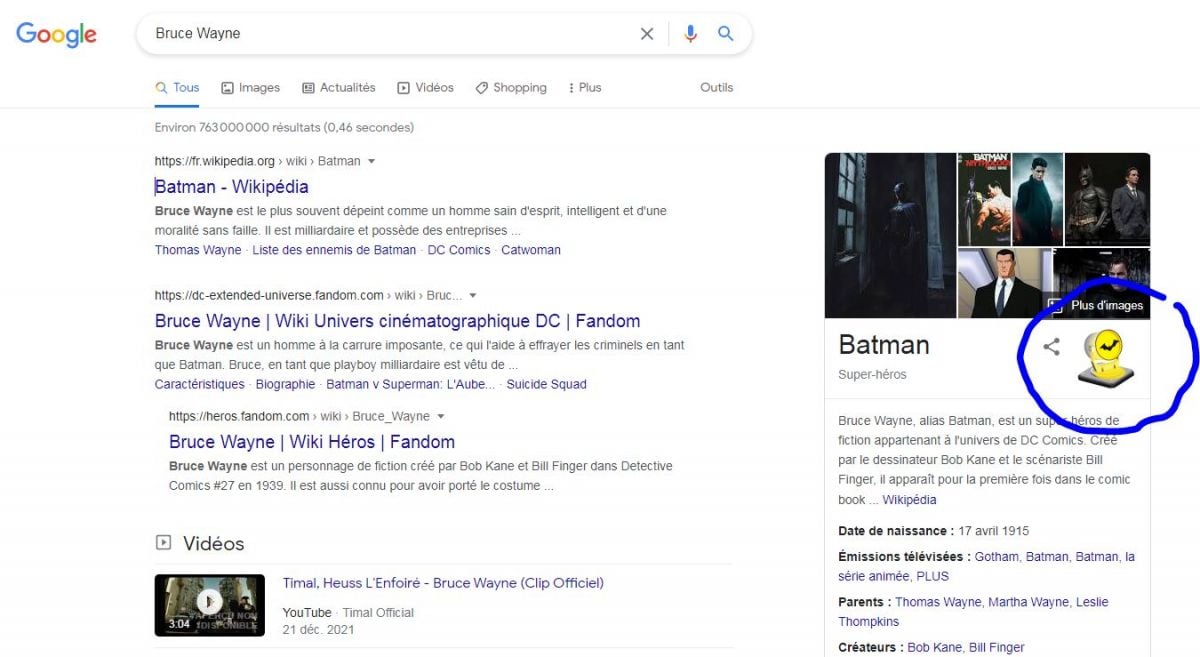This screenshot has height=657, width=1200.
Task: Open Bruce Wayne Wiki Héros Fandom result
Action: coord(312,442)
